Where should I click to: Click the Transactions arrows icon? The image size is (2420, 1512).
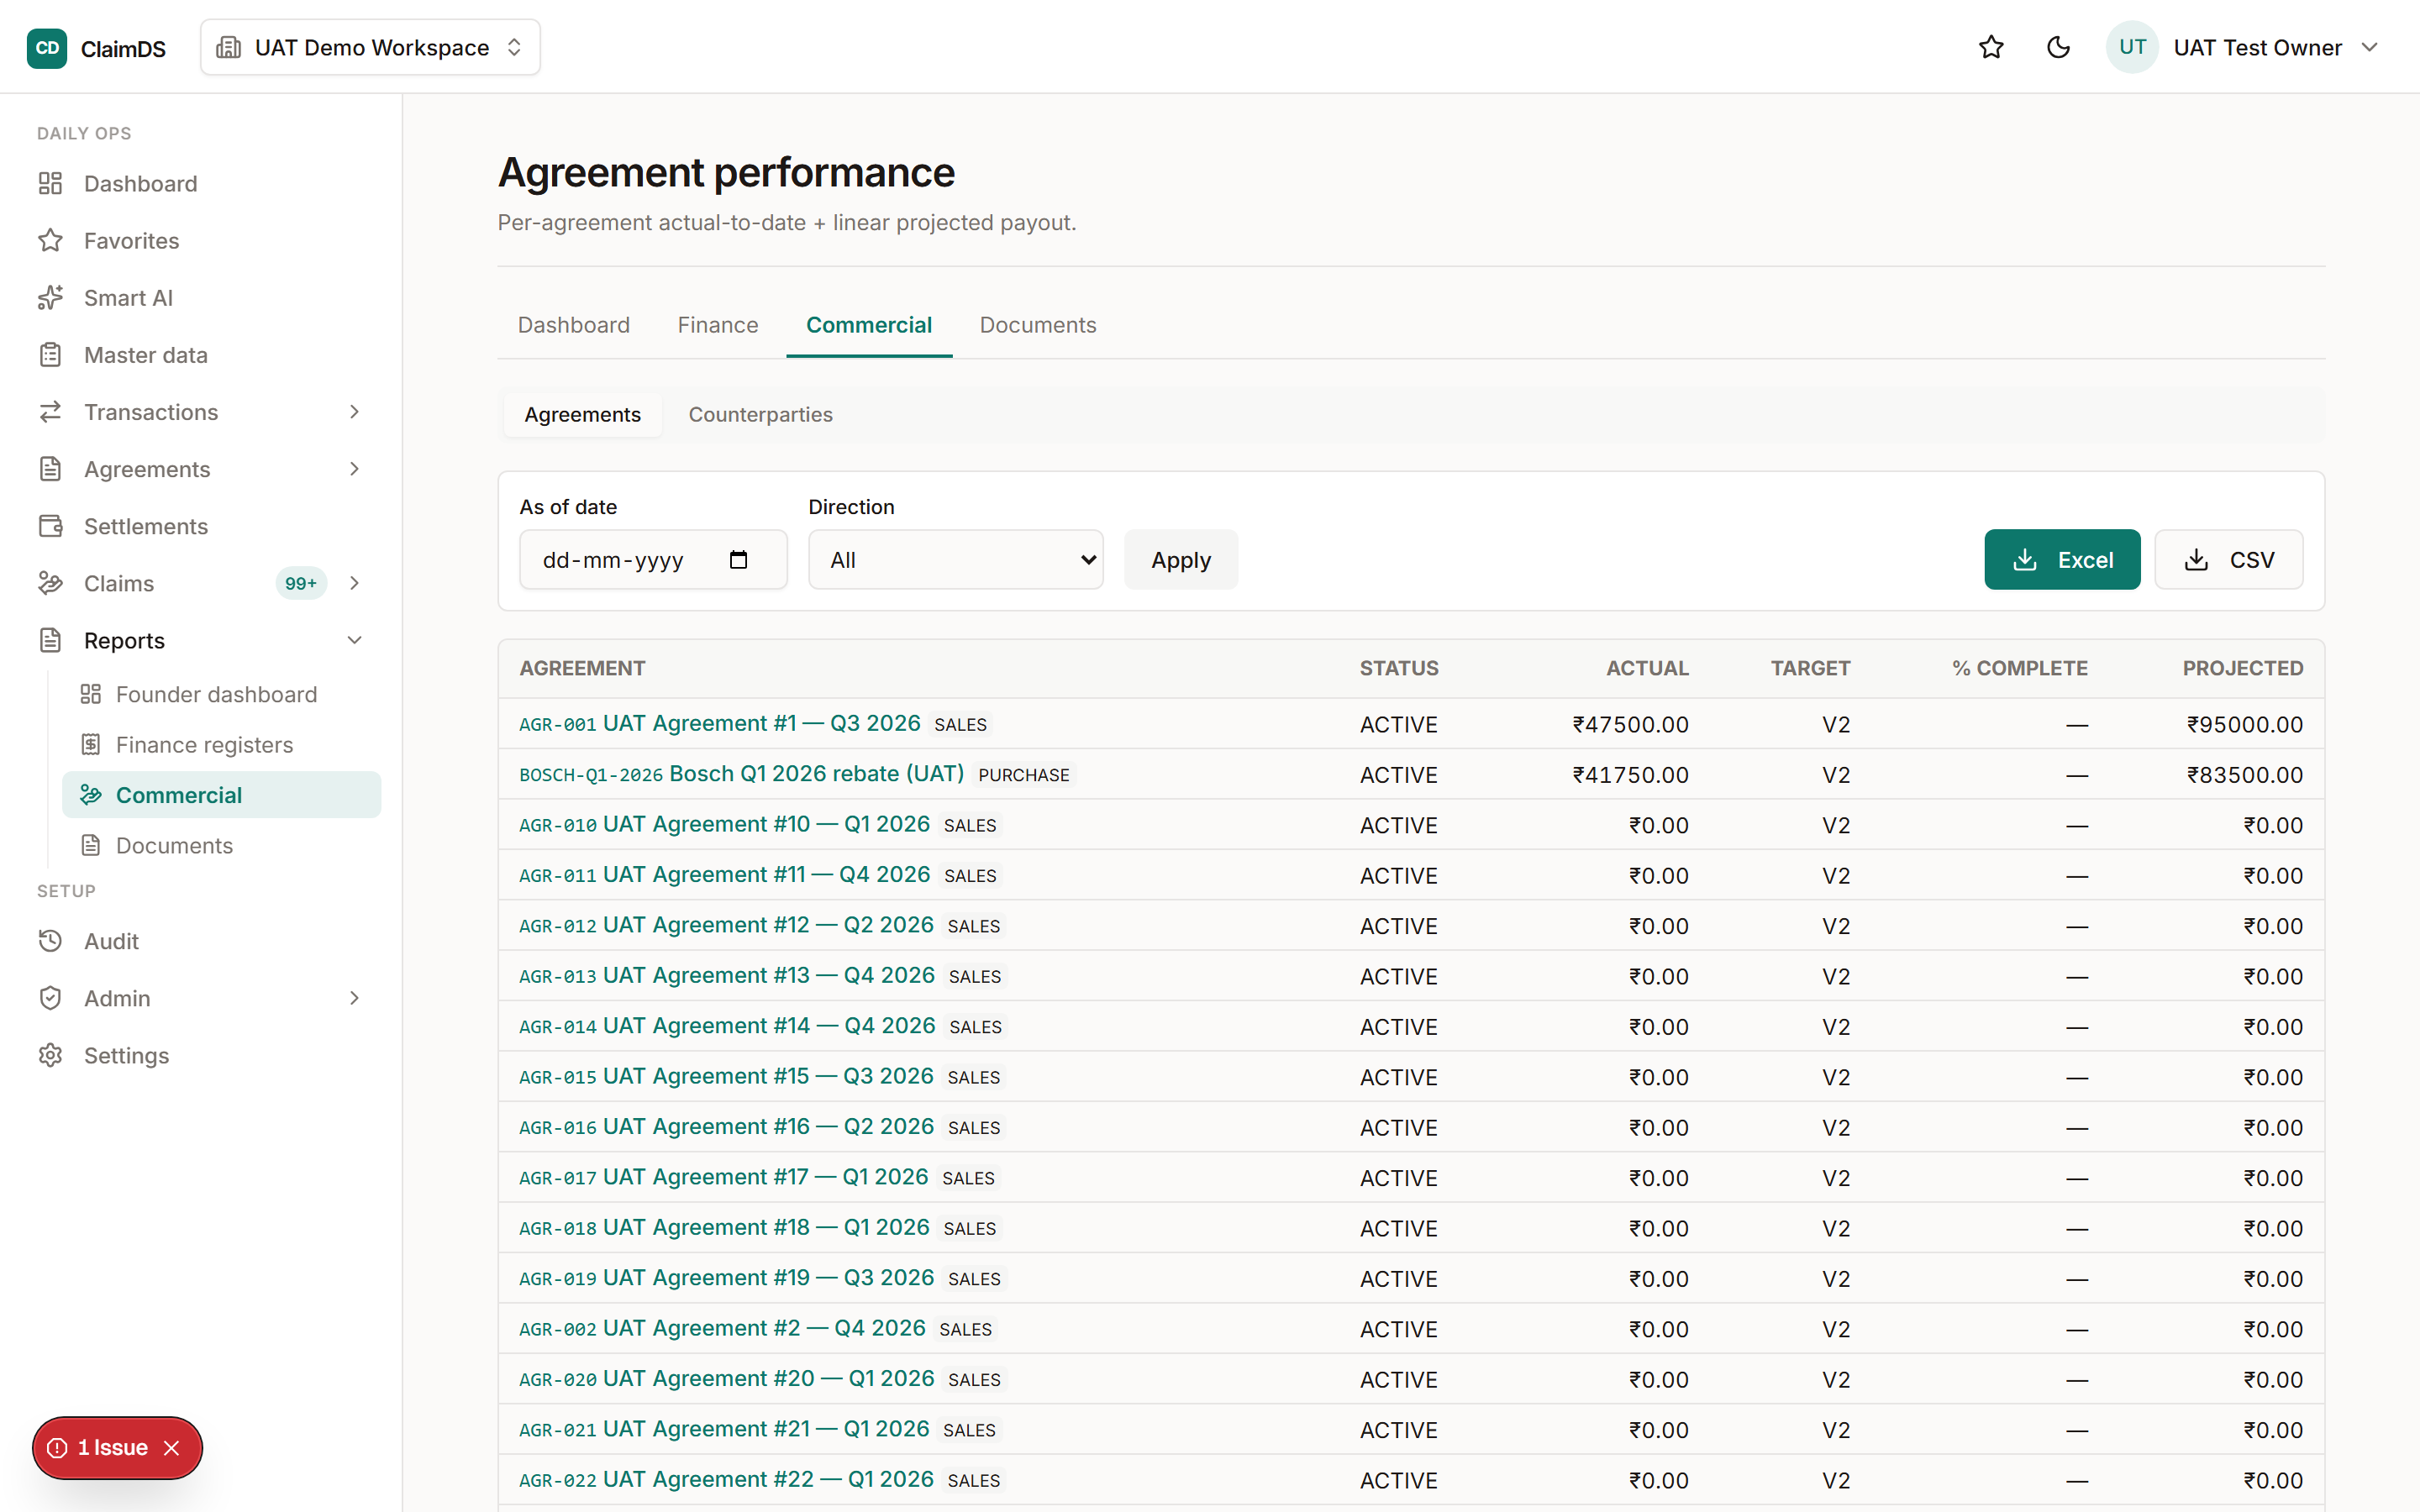point(51,412)
